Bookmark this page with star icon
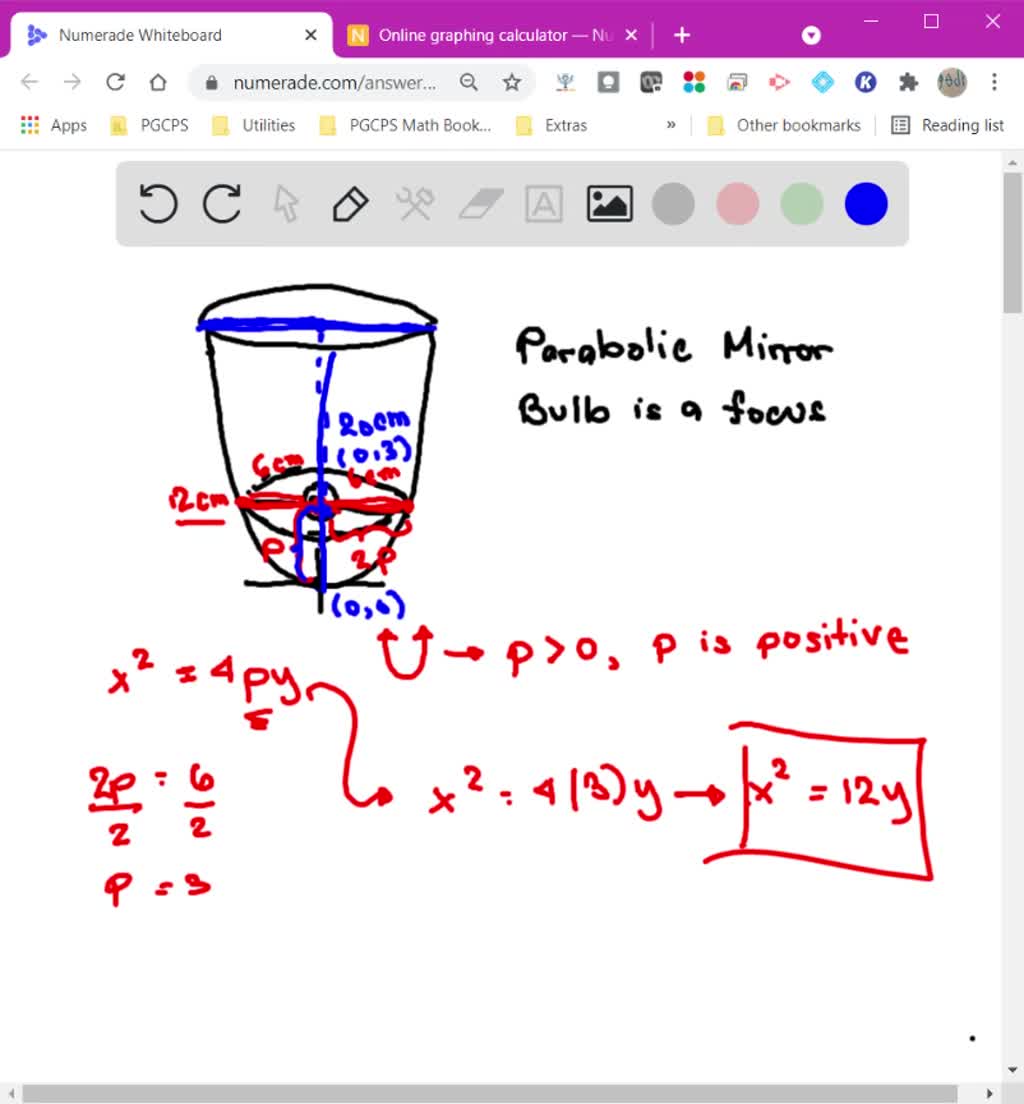Screen dimensions: 1024x1104 click(x=512, y=82)
